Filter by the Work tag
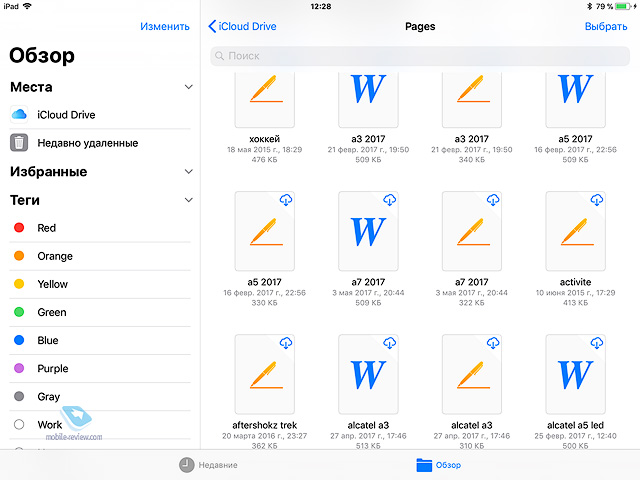The height and width of the screenshot is (480, 640). point(100,425)
